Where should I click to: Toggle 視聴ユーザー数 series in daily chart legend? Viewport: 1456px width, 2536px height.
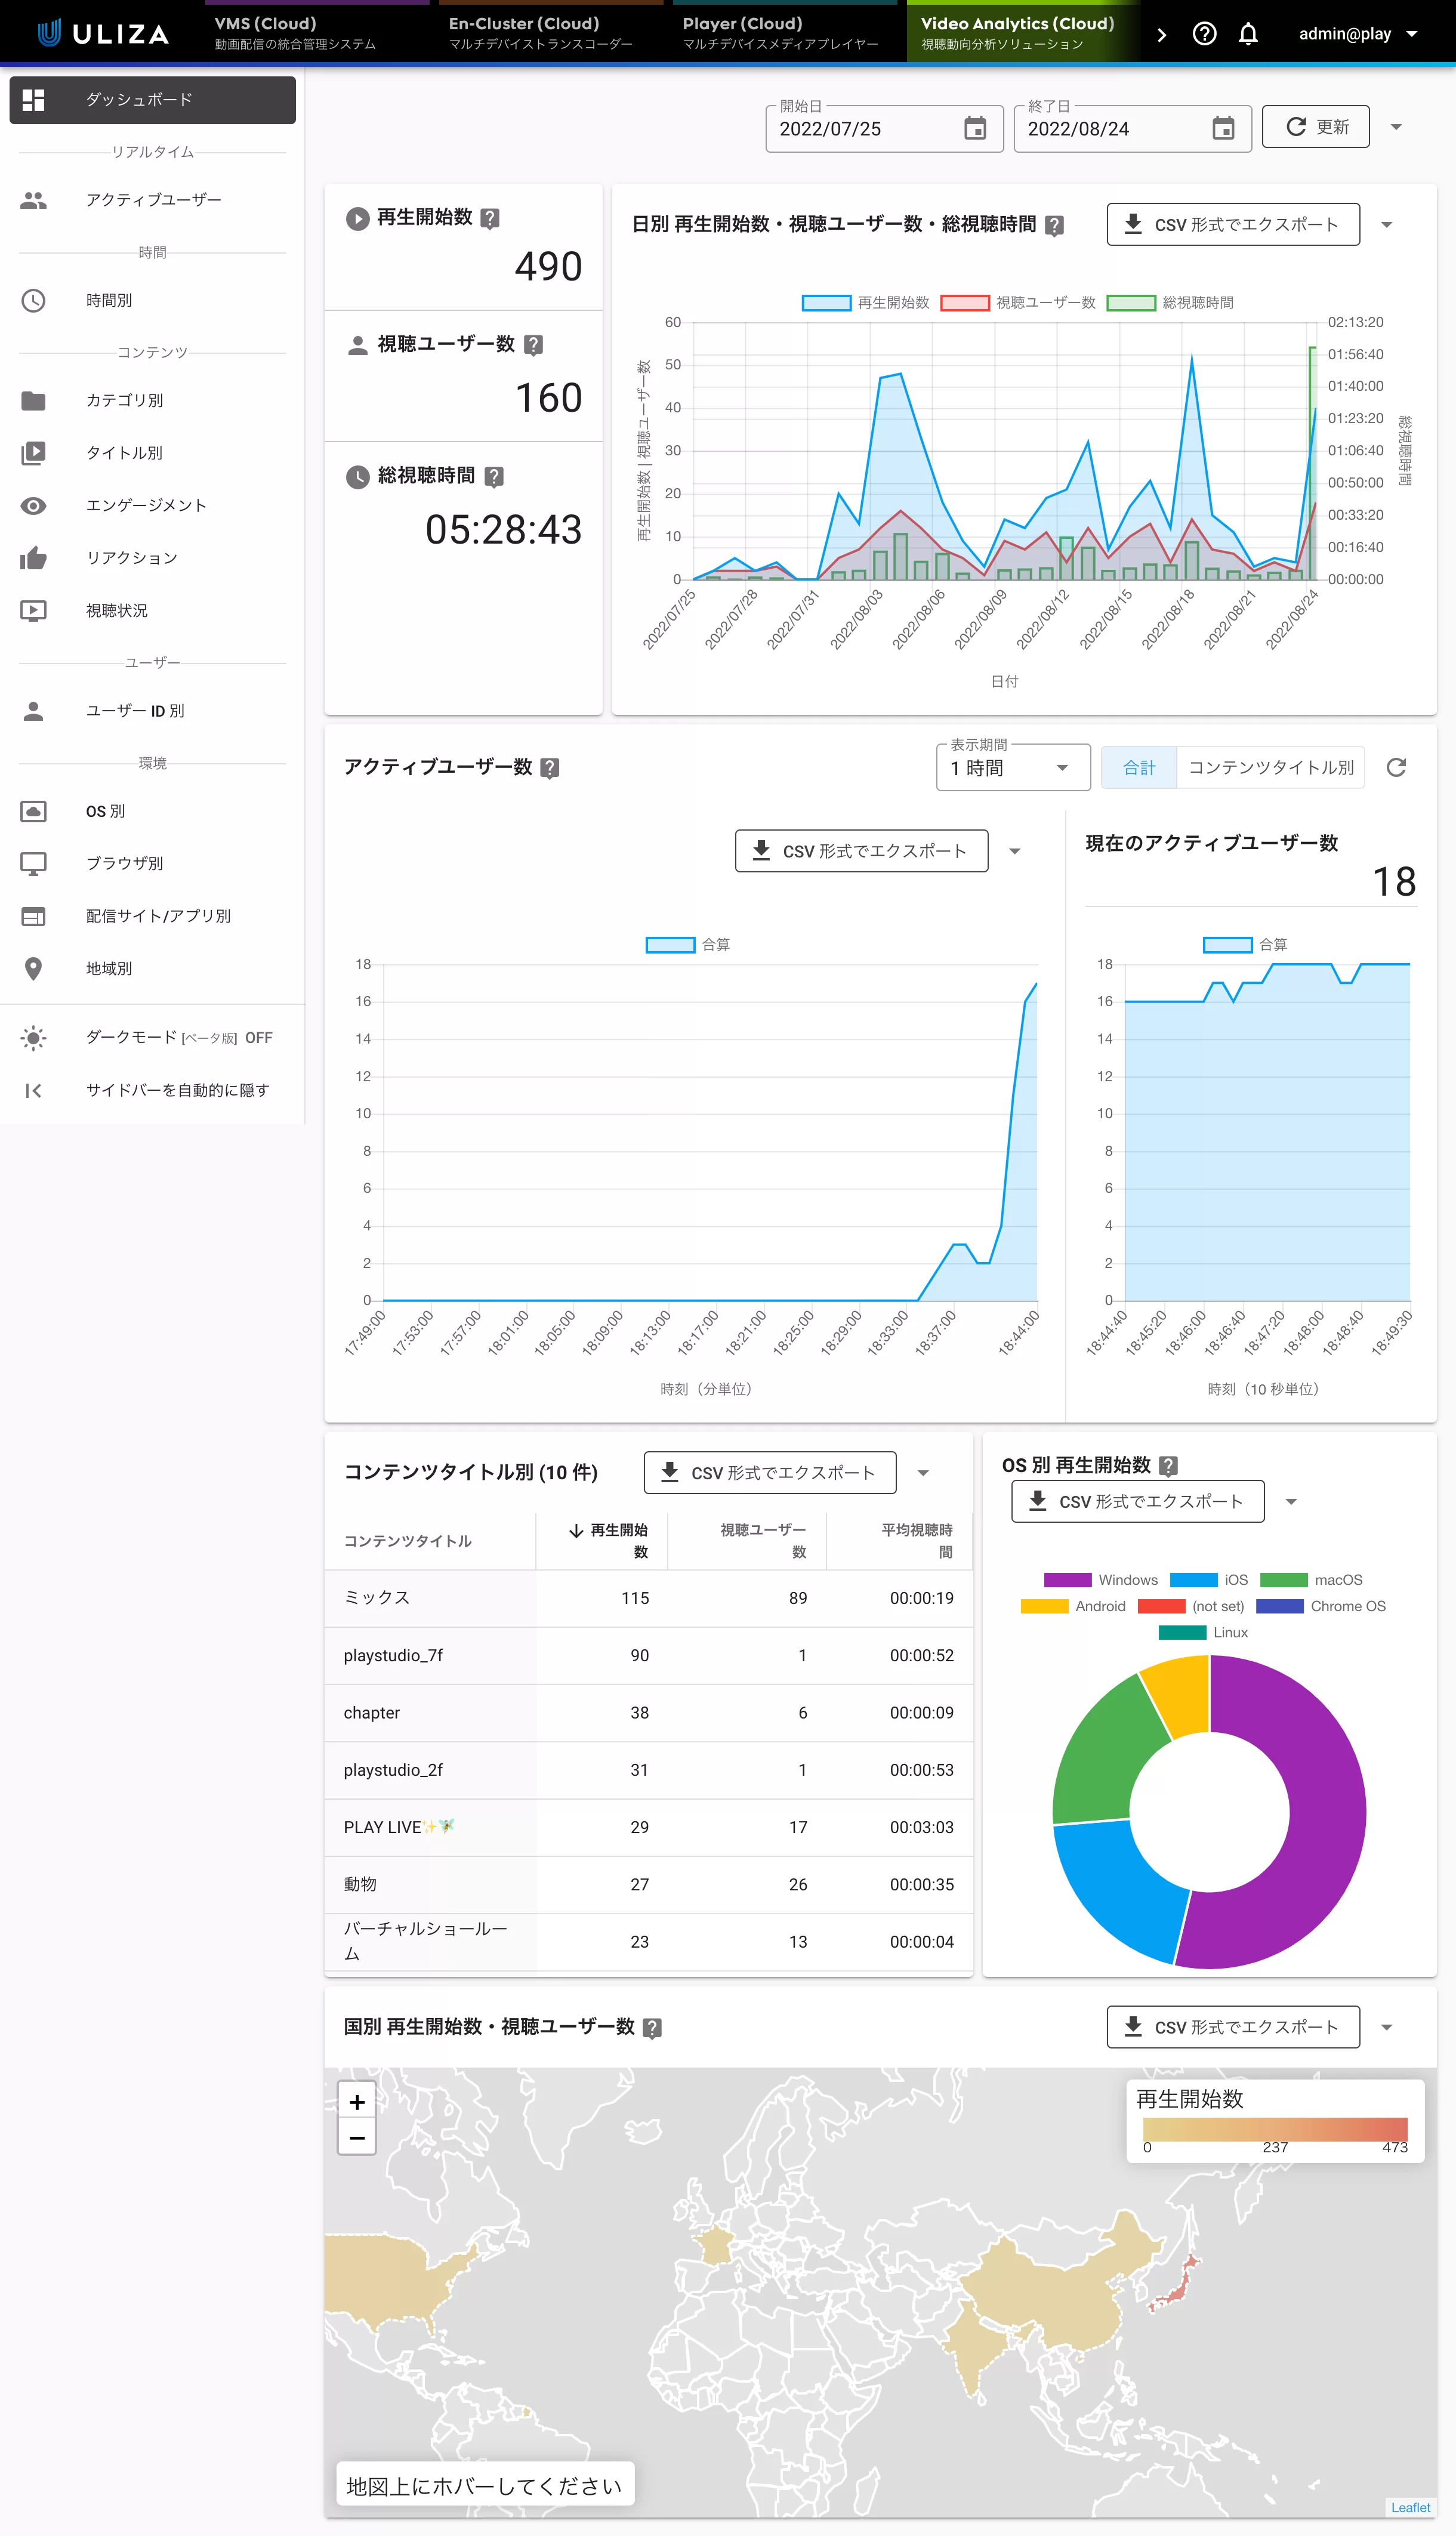[x=1018, y=303]
